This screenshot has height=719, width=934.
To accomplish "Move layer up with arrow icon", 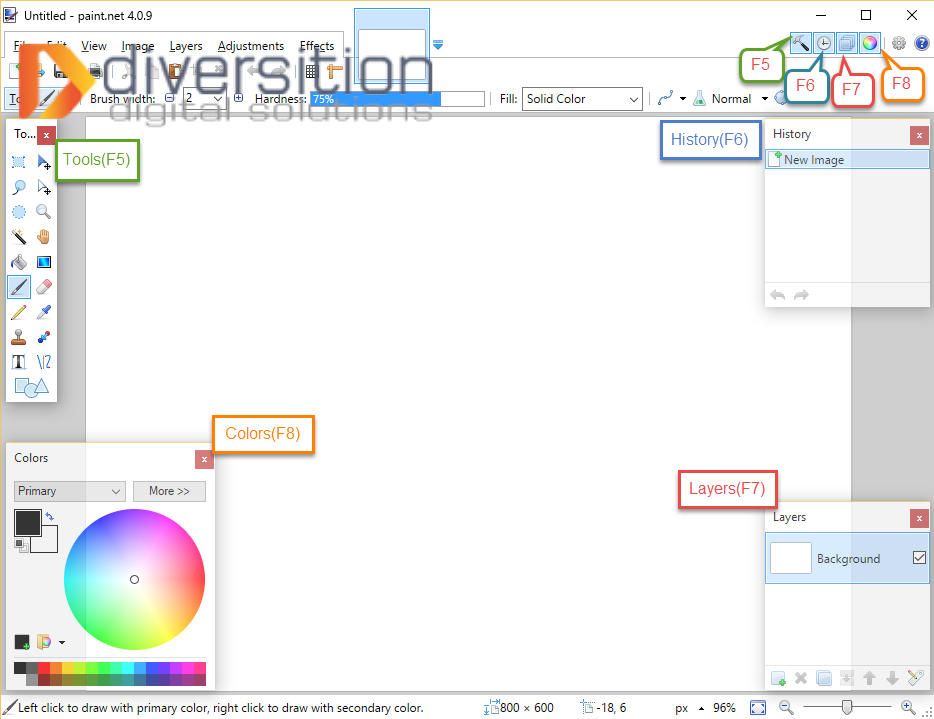I will [x=870, y=678].
